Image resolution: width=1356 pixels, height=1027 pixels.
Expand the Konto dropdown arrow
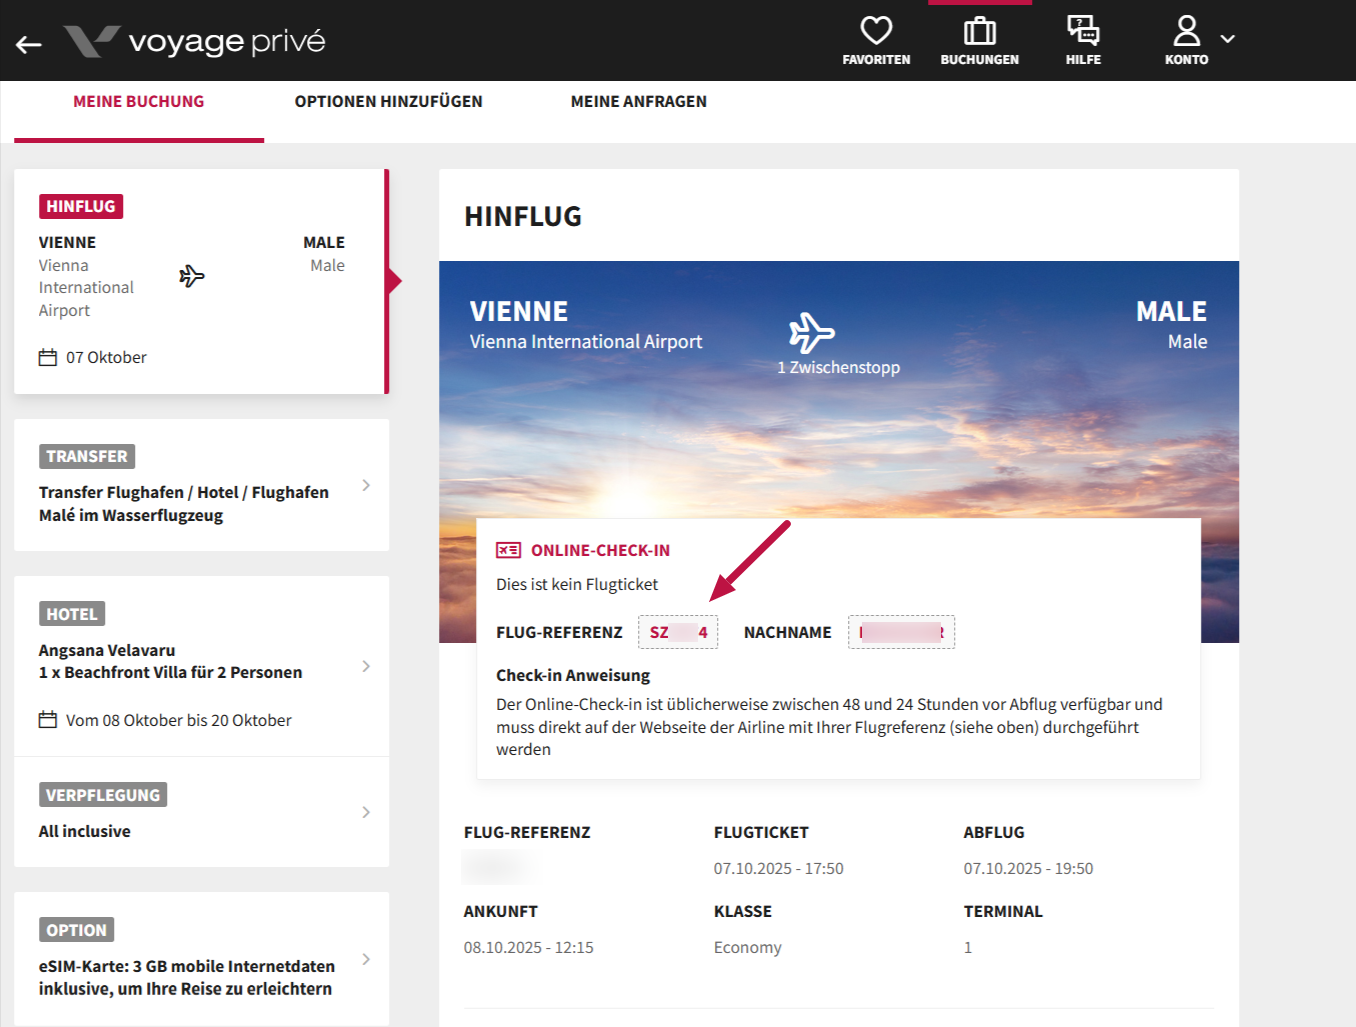pyautogui.click(x=1228, y=39)
